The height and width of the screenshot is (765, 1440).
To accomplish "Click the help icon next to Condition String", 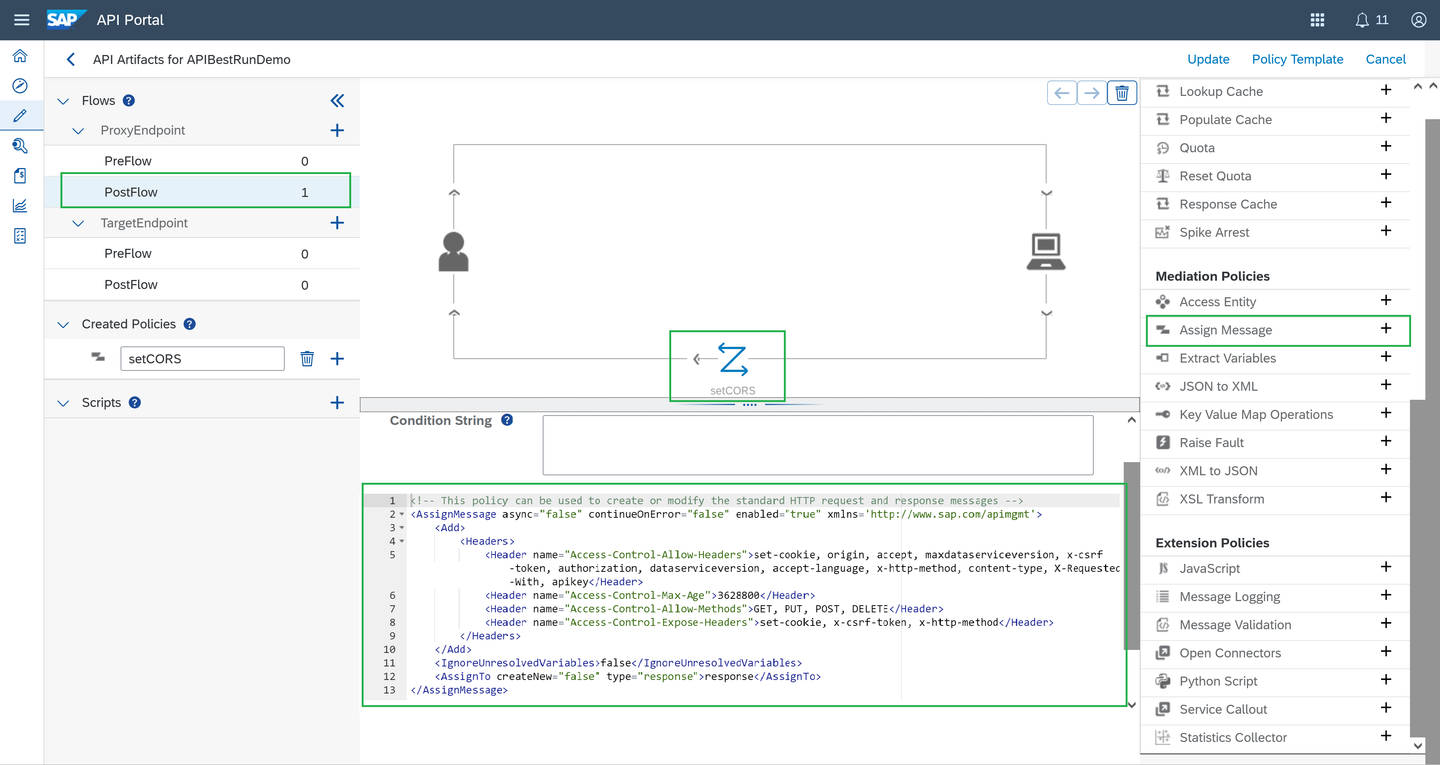I will point(507,420).
